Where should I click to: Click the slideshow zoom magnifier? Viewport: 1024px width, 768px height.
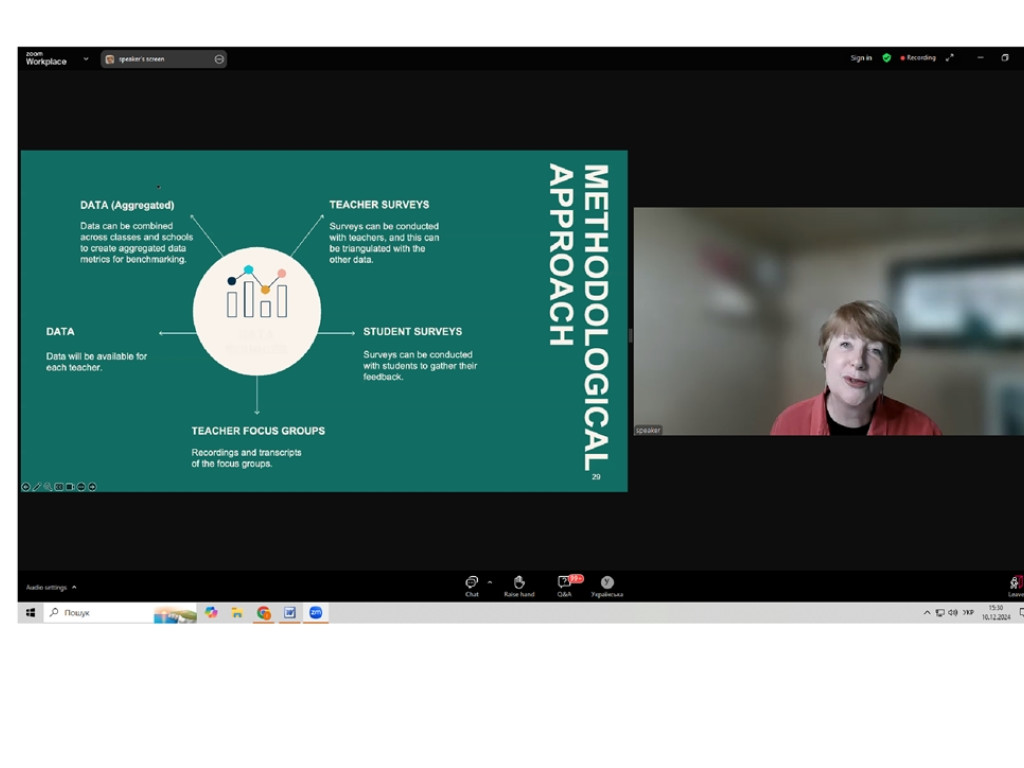point(48,487)
